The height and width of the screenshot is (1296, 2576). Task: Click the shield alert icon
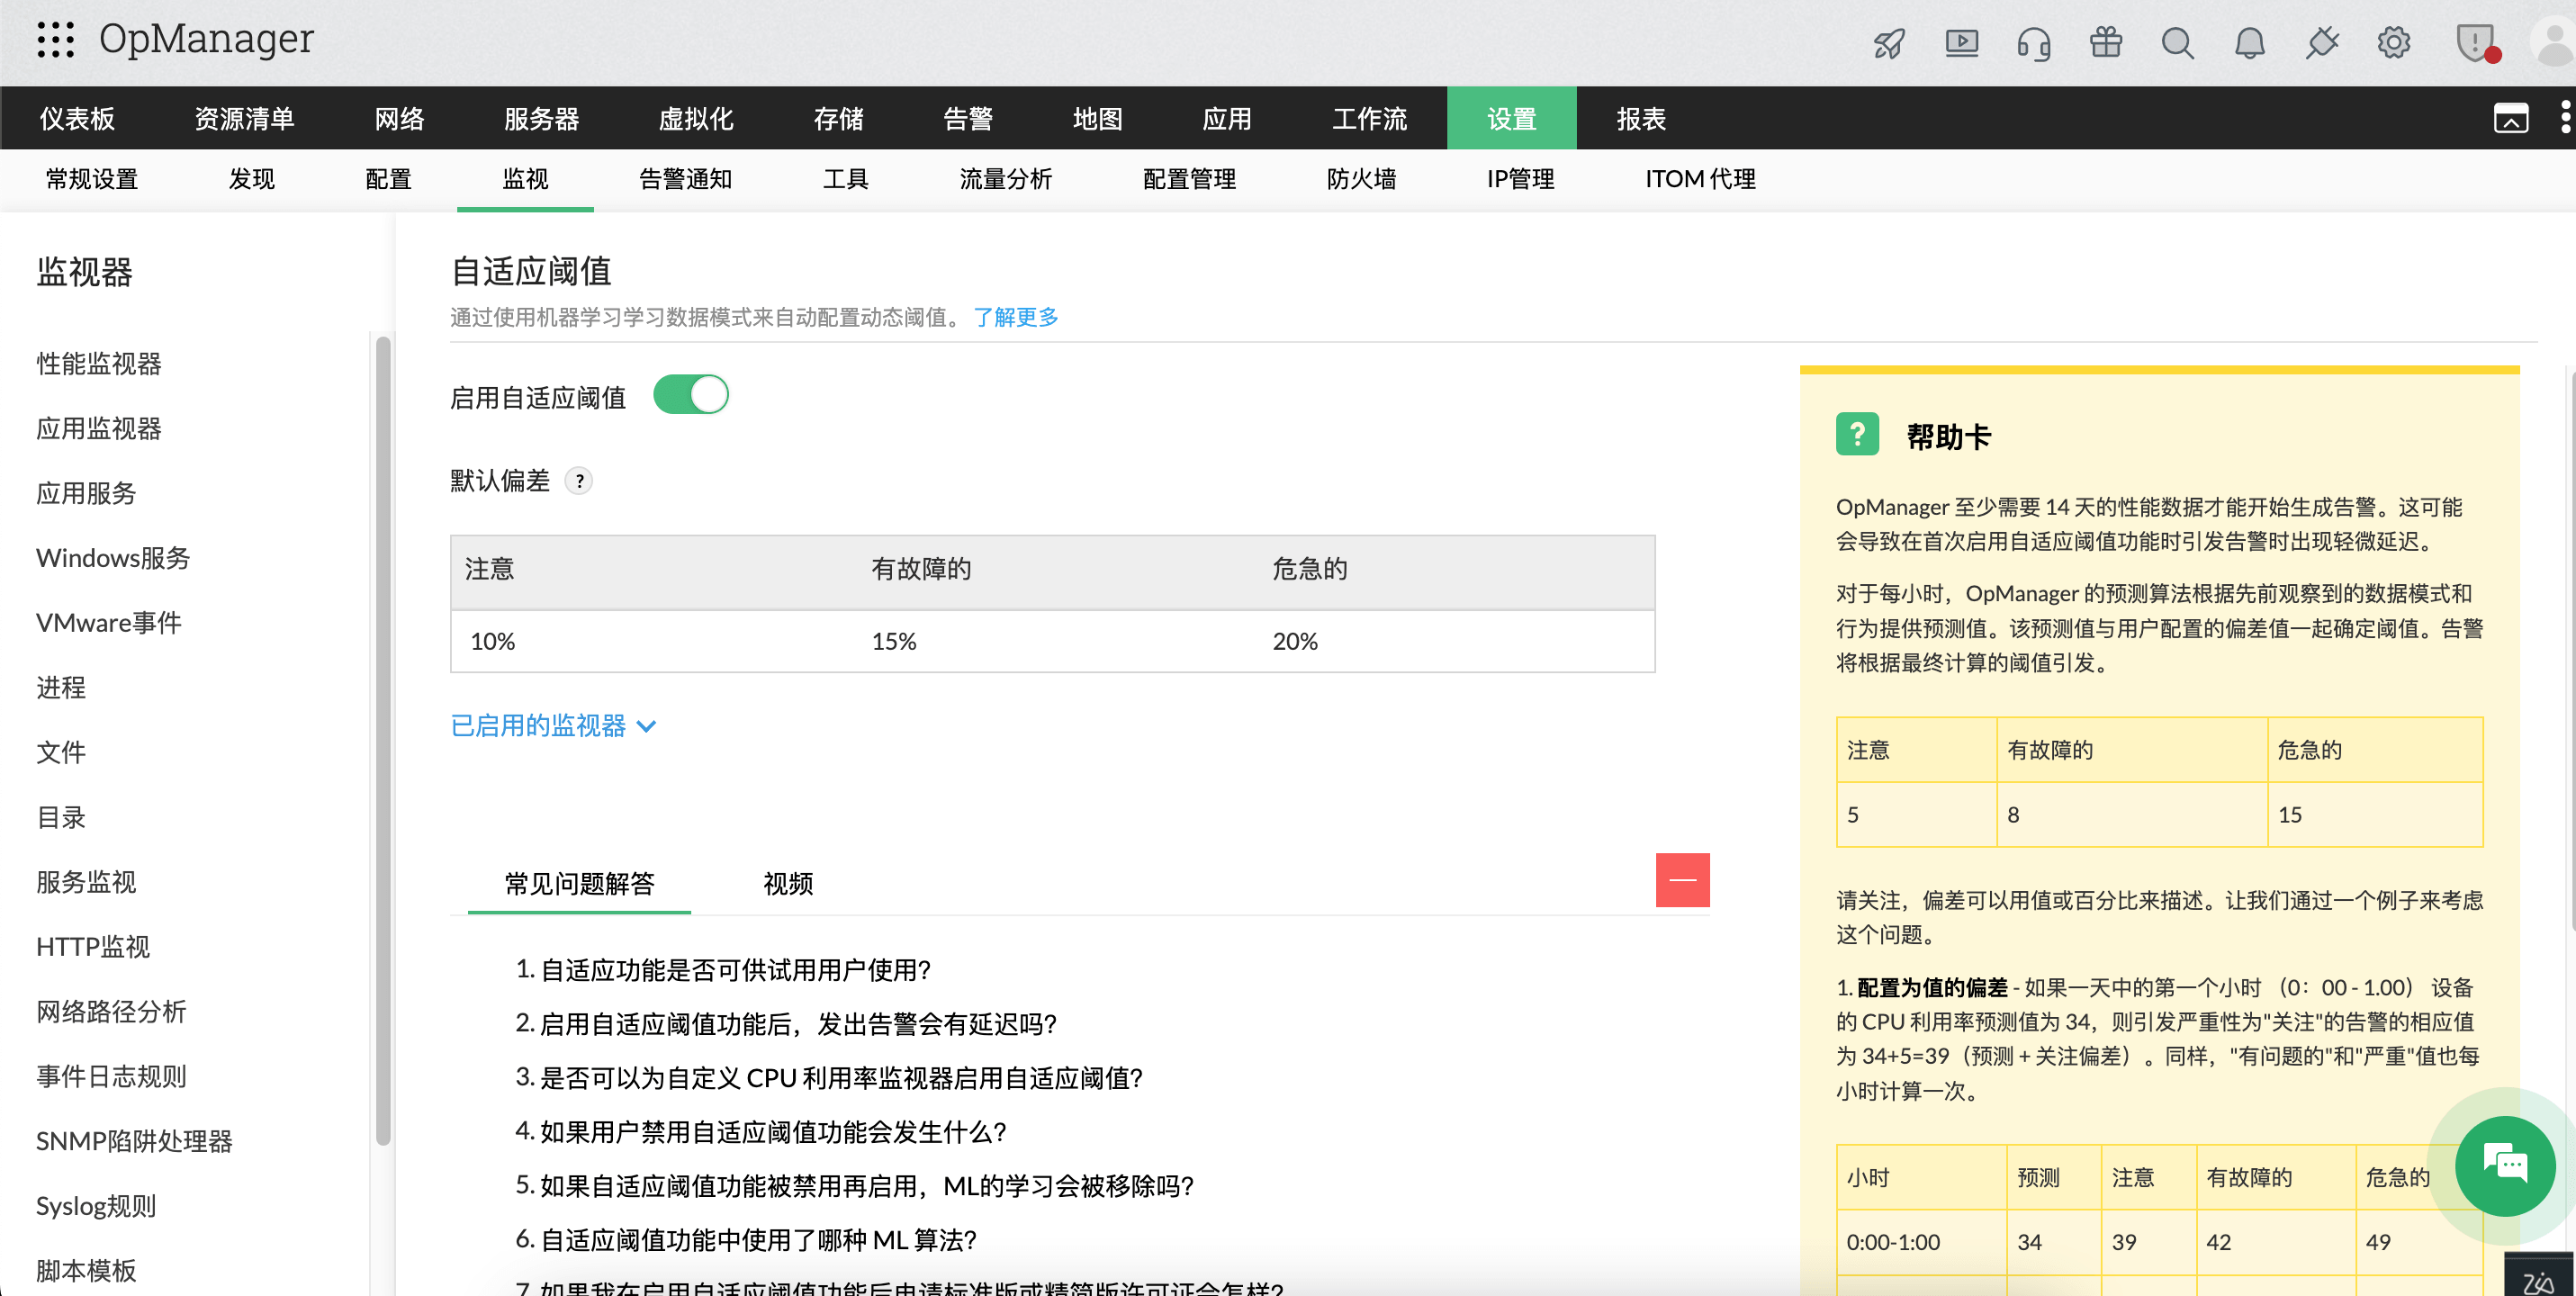coord(2476,43)
